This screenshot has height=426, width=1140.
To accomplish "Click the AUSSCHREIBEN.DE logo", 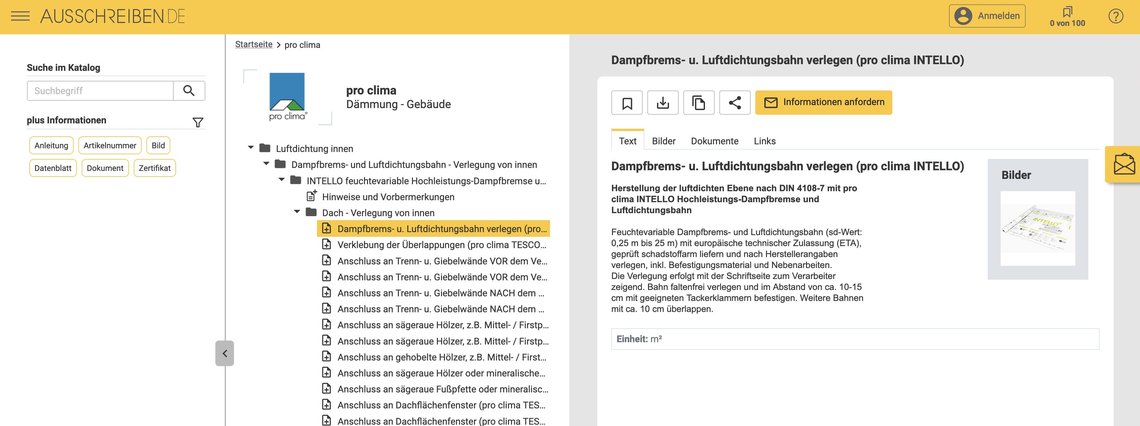I will click(113, 16).
